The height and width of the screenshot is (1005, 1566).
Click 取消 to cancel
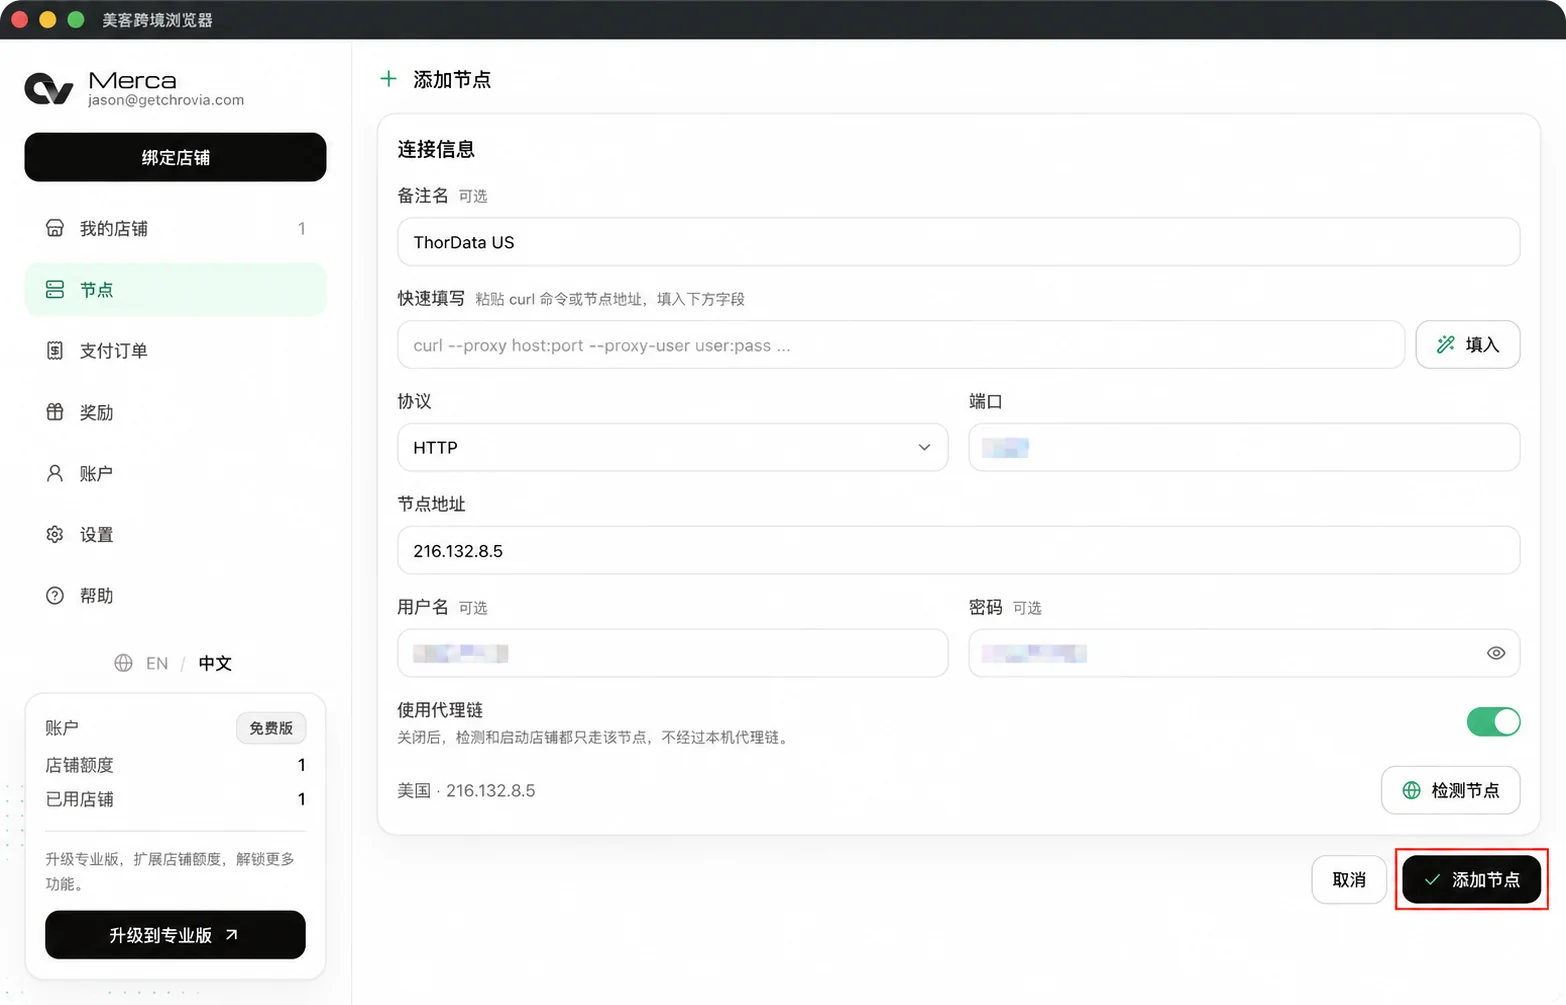pos(1349,880)
